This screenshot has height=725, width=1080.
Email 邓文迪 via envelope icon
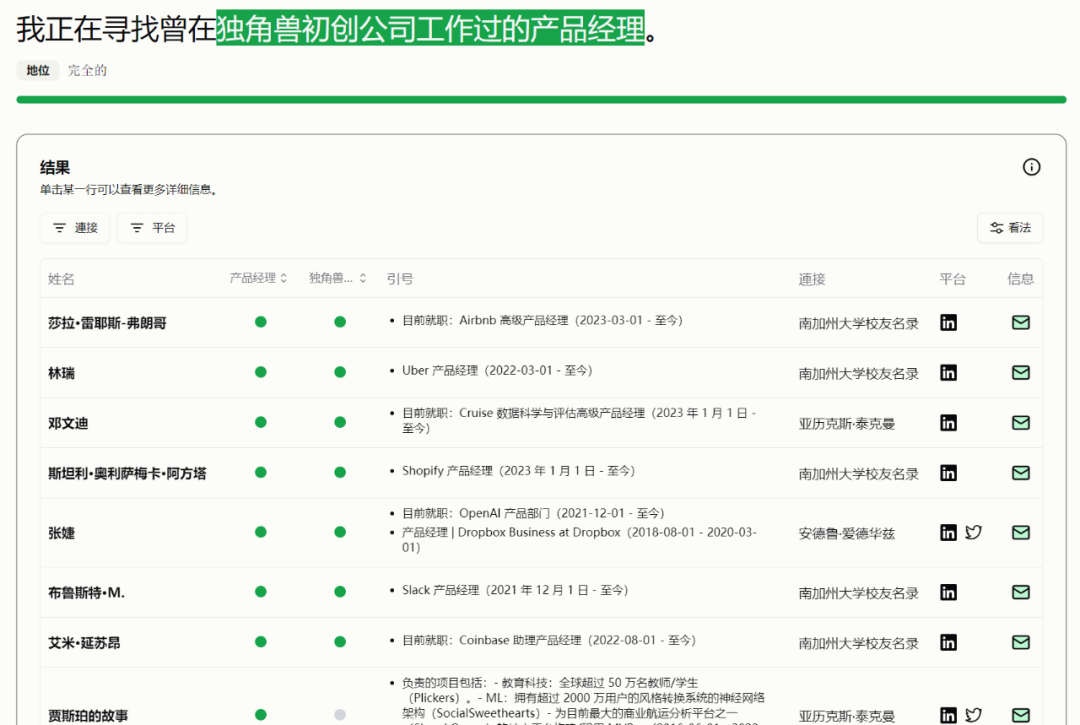[1021, 423]
